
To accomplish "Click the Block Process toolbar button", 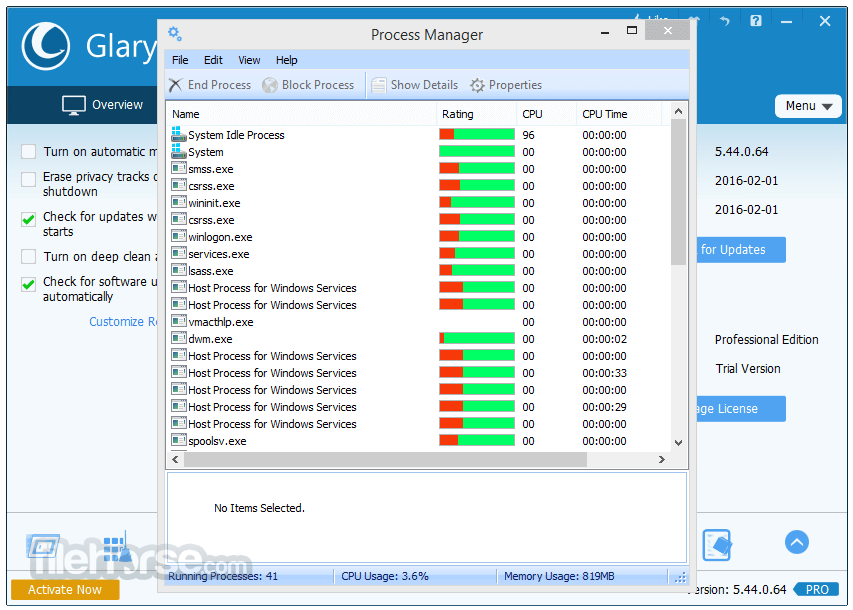I will [x=308, y=85].
